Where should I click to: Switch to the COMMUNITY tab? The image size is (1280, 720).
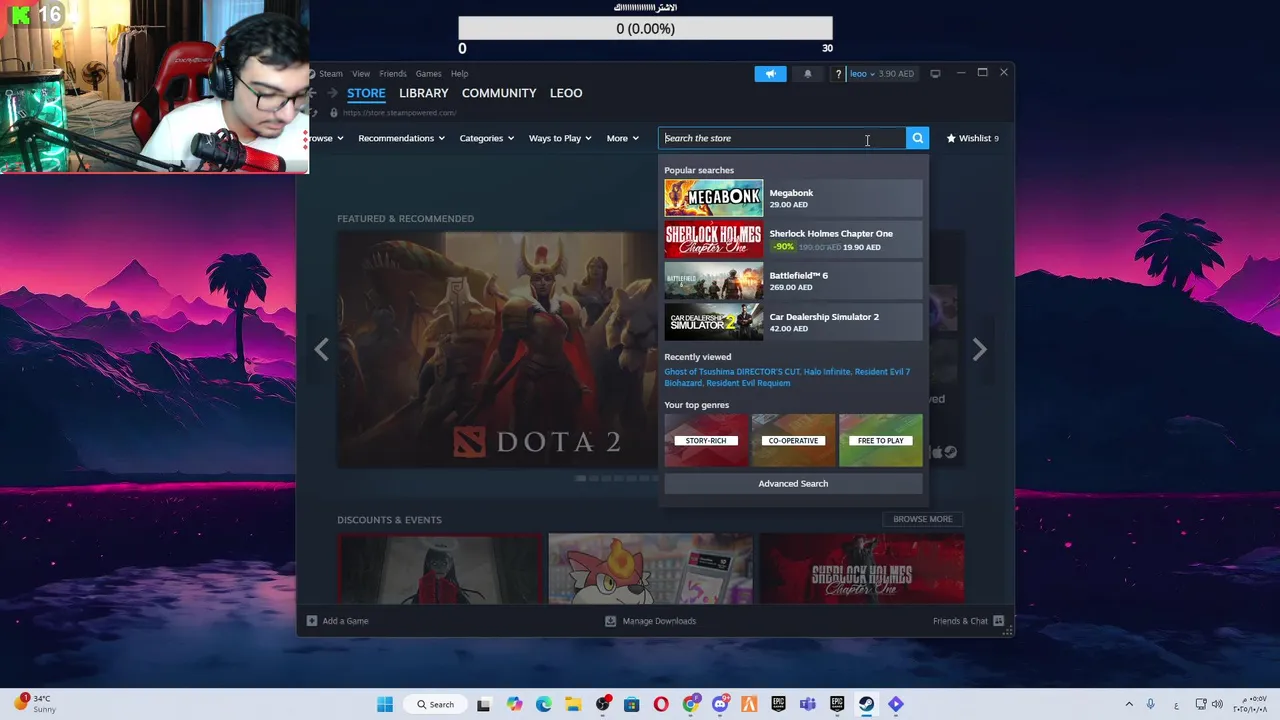point(499,93)
